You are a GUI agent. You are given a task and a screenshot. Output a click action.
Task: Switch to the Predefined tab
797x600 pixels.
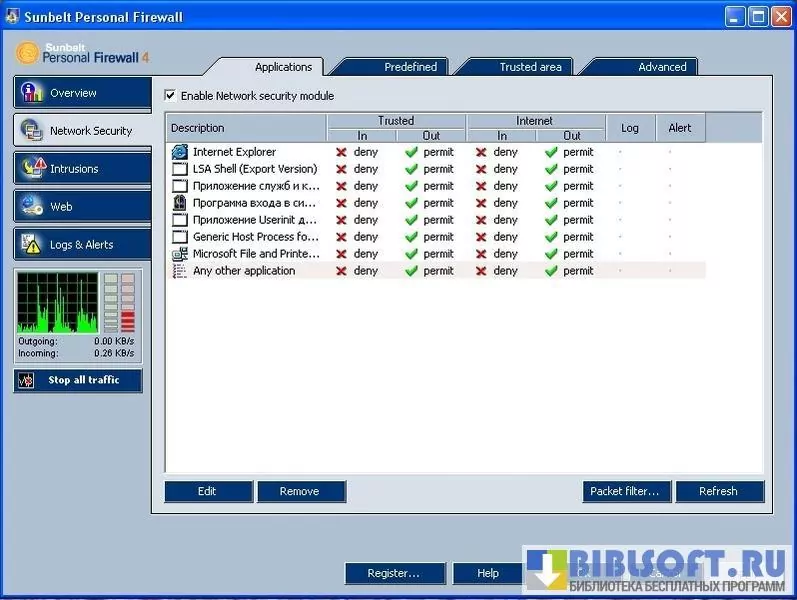(x=410, y=67)
